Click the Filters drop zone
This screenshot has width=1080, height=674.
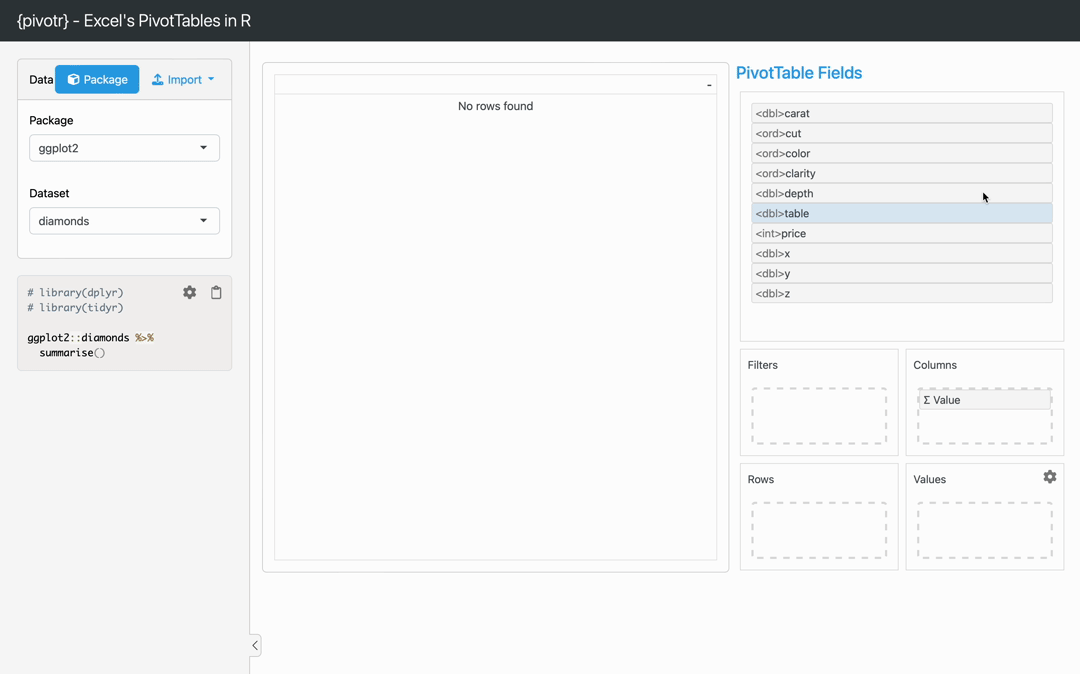819,416
